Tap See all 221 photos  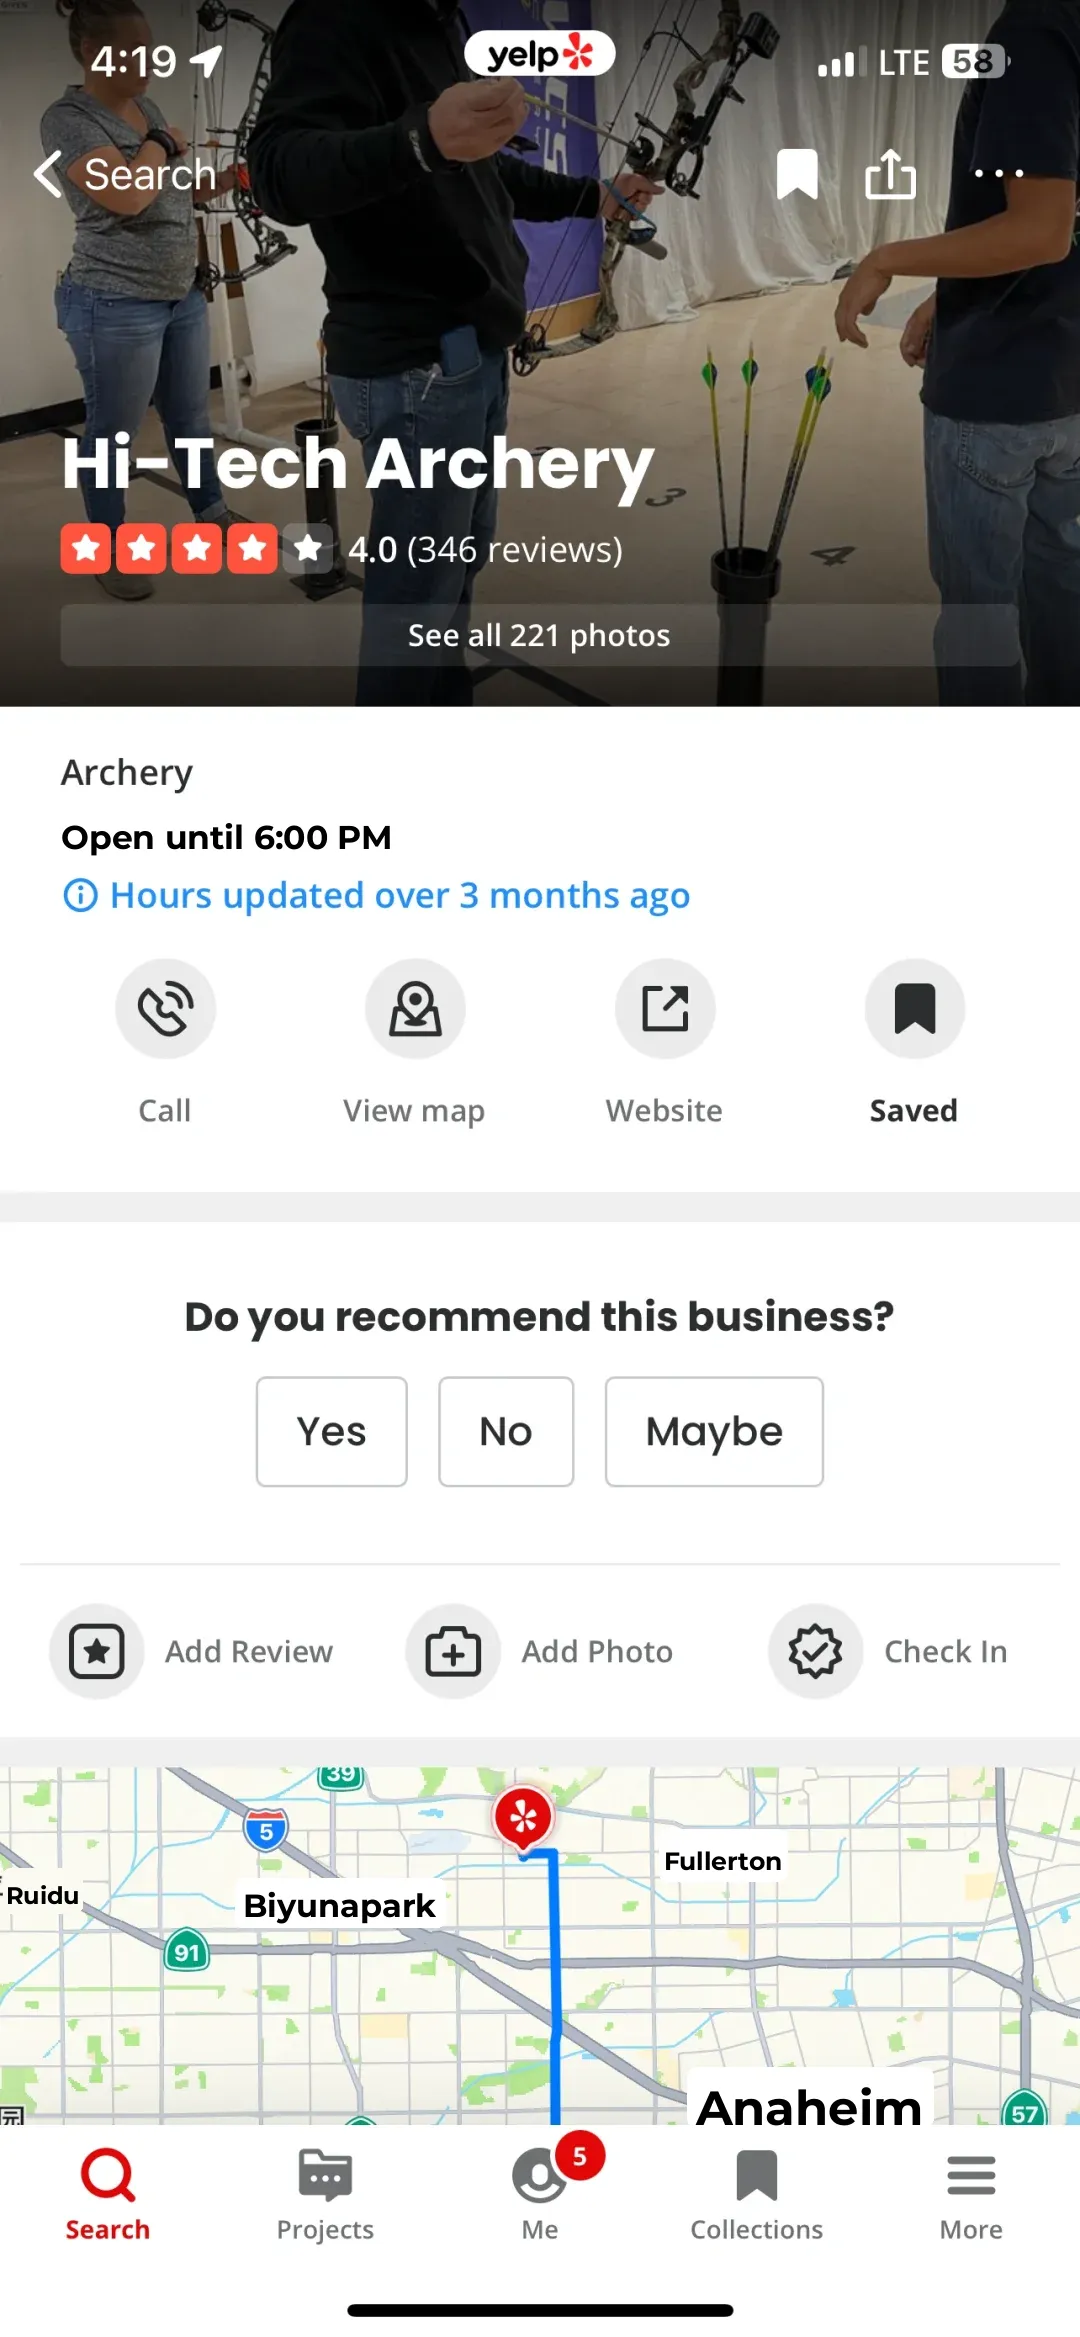(x=540, y=635)
